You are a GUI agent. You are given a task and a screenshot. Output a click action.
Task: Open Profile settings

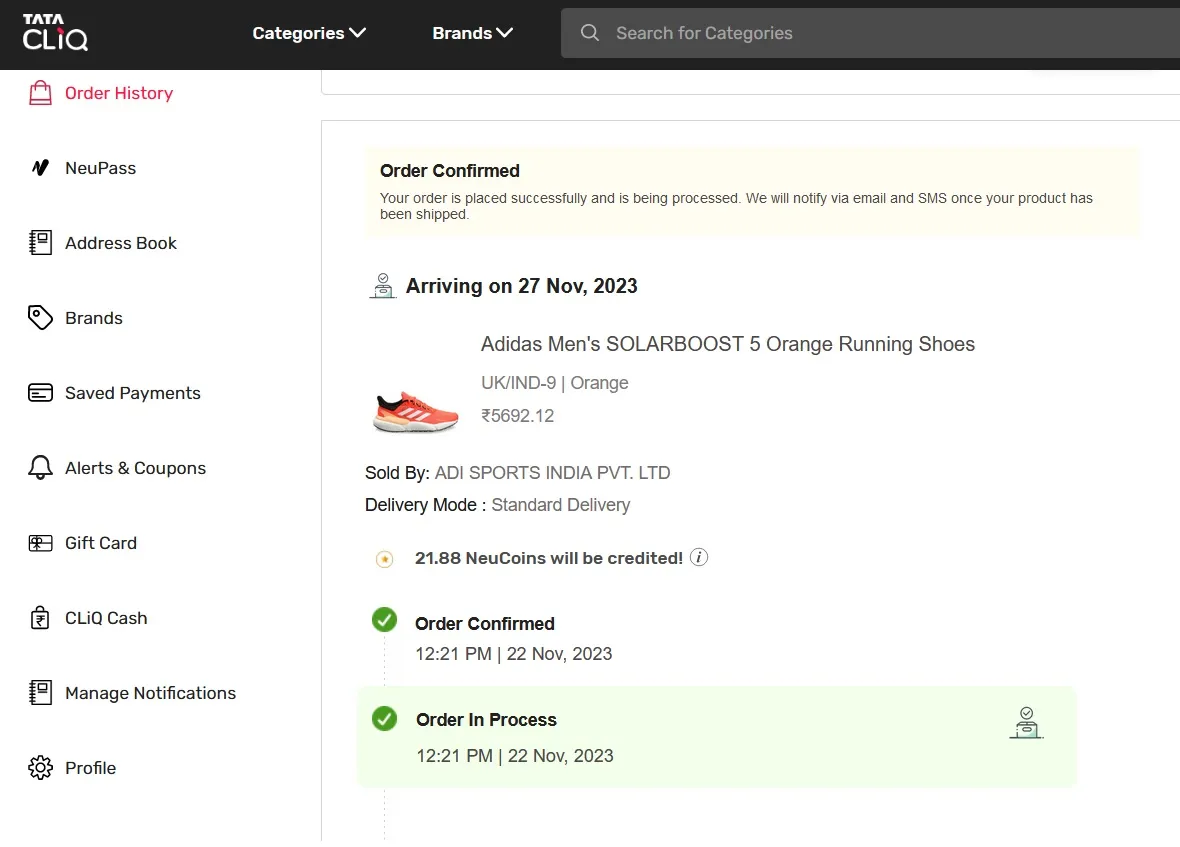(90, 768)
